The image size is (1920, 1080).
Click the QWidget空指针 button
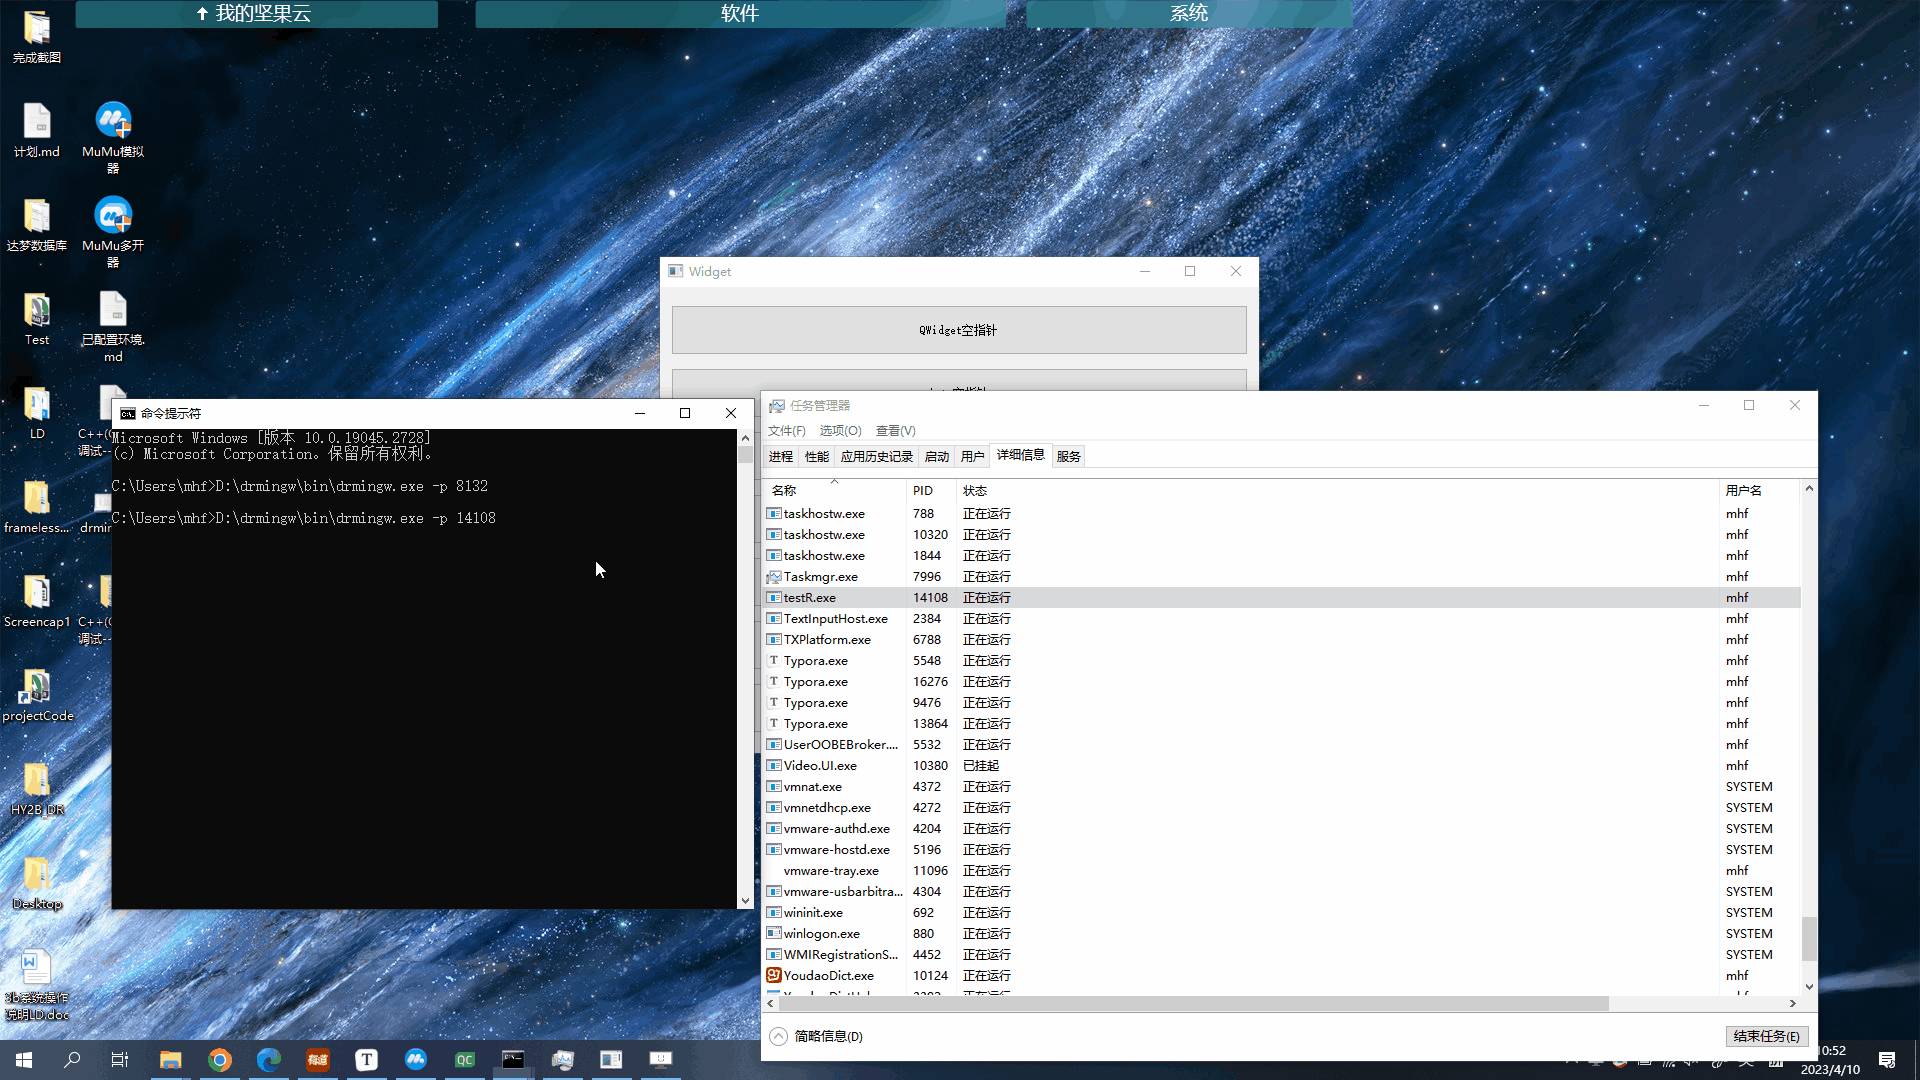958,330
